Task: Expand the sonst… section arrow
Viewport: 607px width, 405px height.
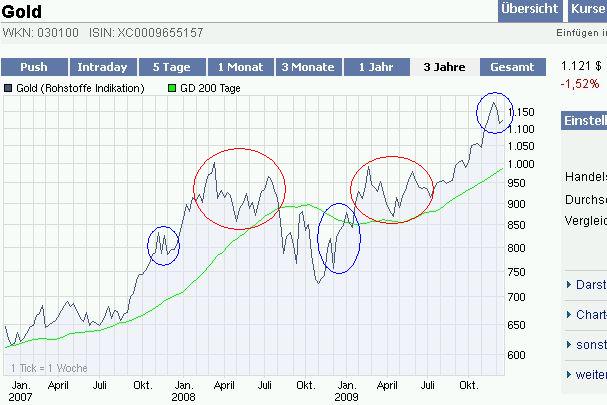Action: [569, 344]
